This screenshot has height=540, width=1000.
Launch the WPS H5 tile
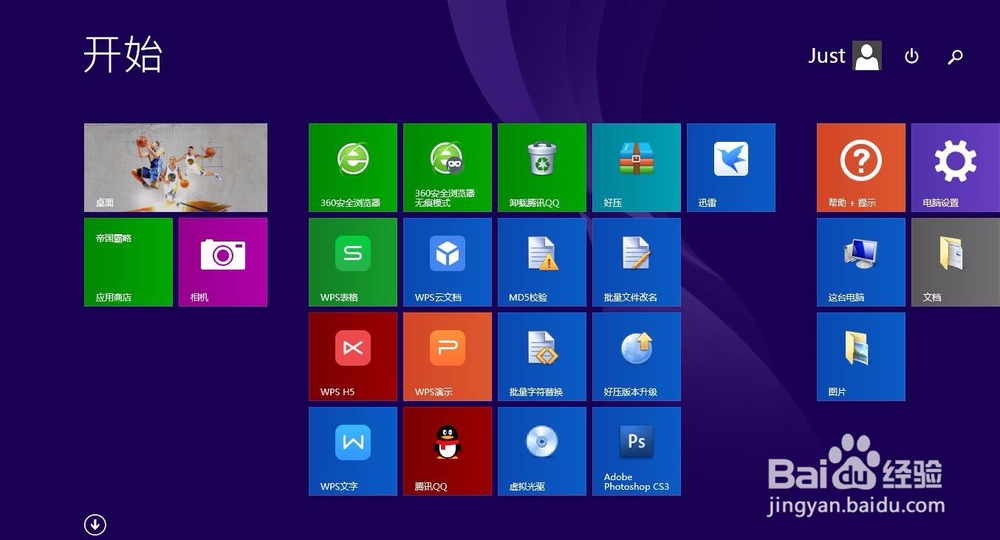(353, 356)
